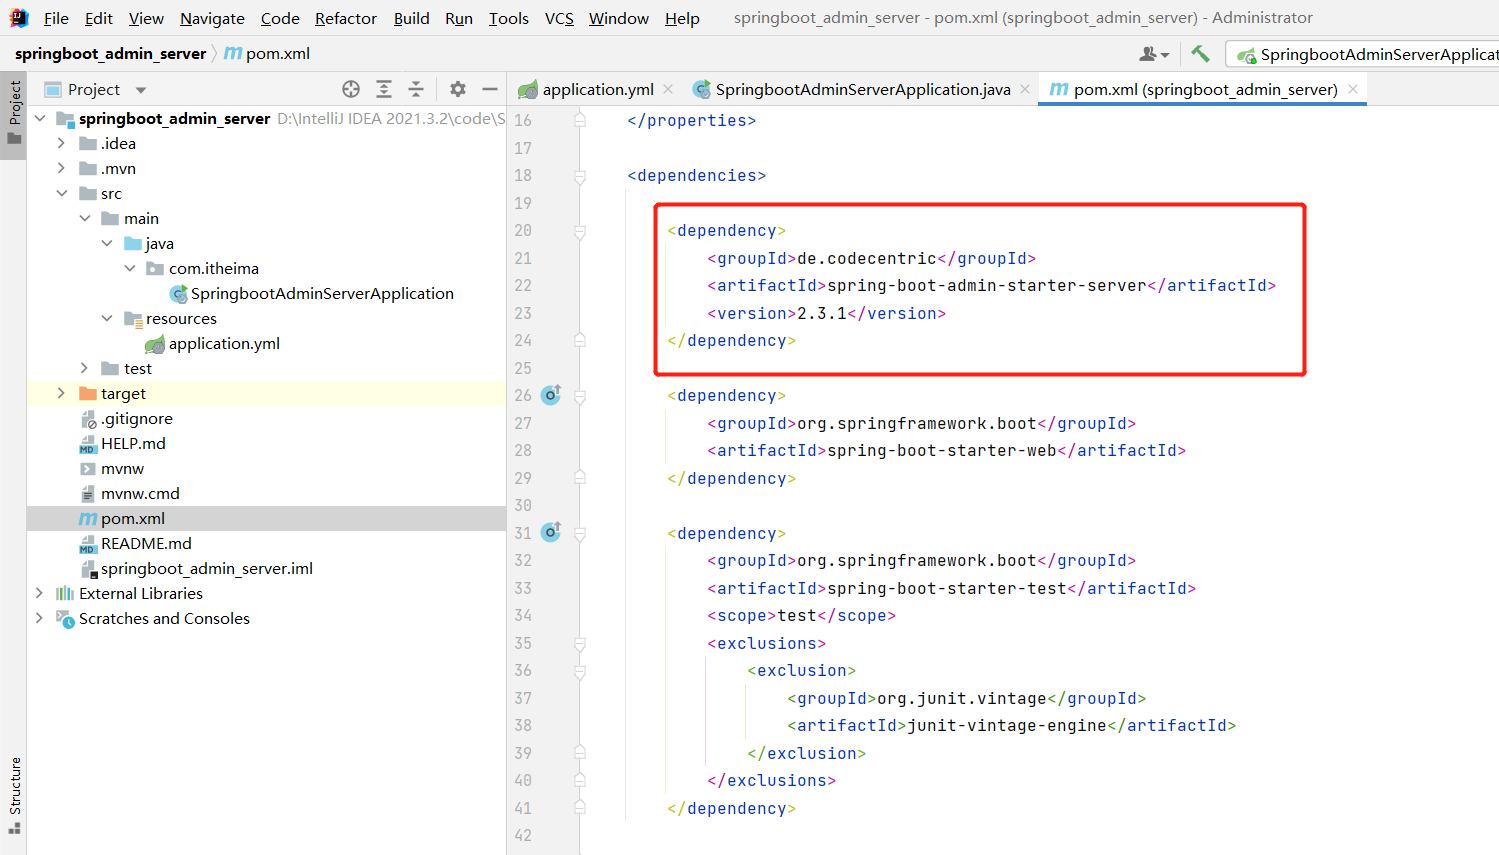Viewport: 1499px width, 855px height.
Task: Open Project panel settings gear
Action: coord(458,89)
